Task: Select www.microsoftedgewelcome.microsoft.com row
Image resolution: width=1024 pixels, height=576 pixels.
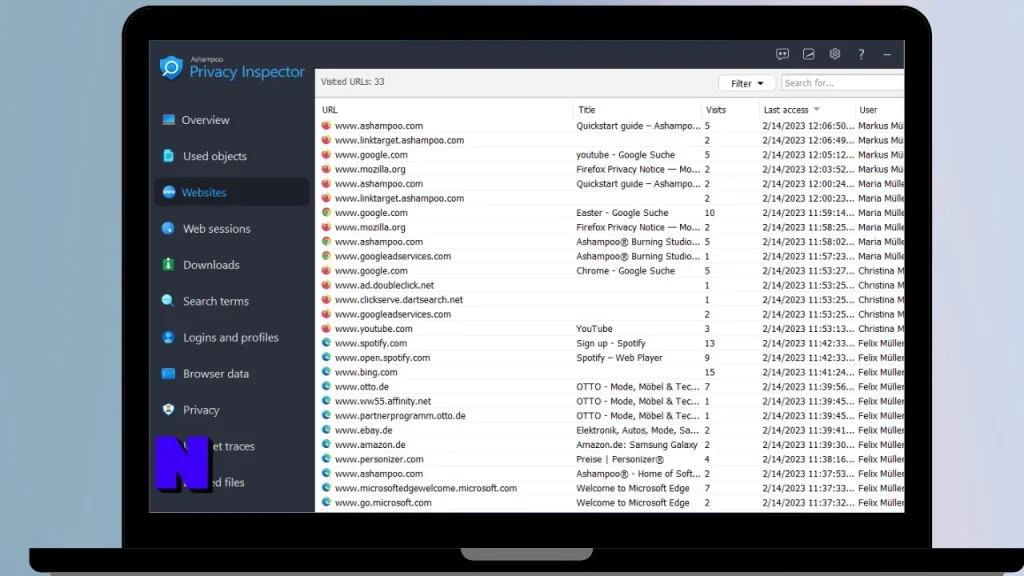Action: coord(611,488)
